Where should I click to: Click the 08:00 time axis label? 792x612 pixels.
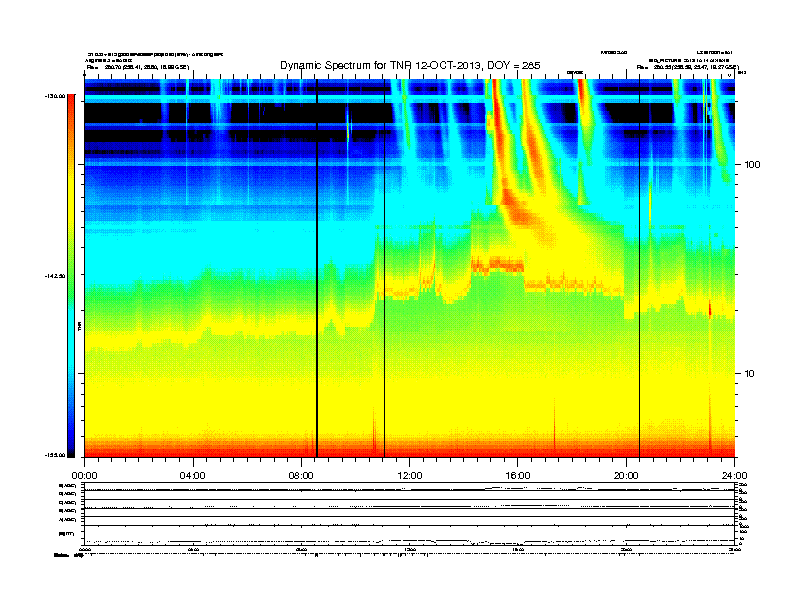(x=302, y=476)
